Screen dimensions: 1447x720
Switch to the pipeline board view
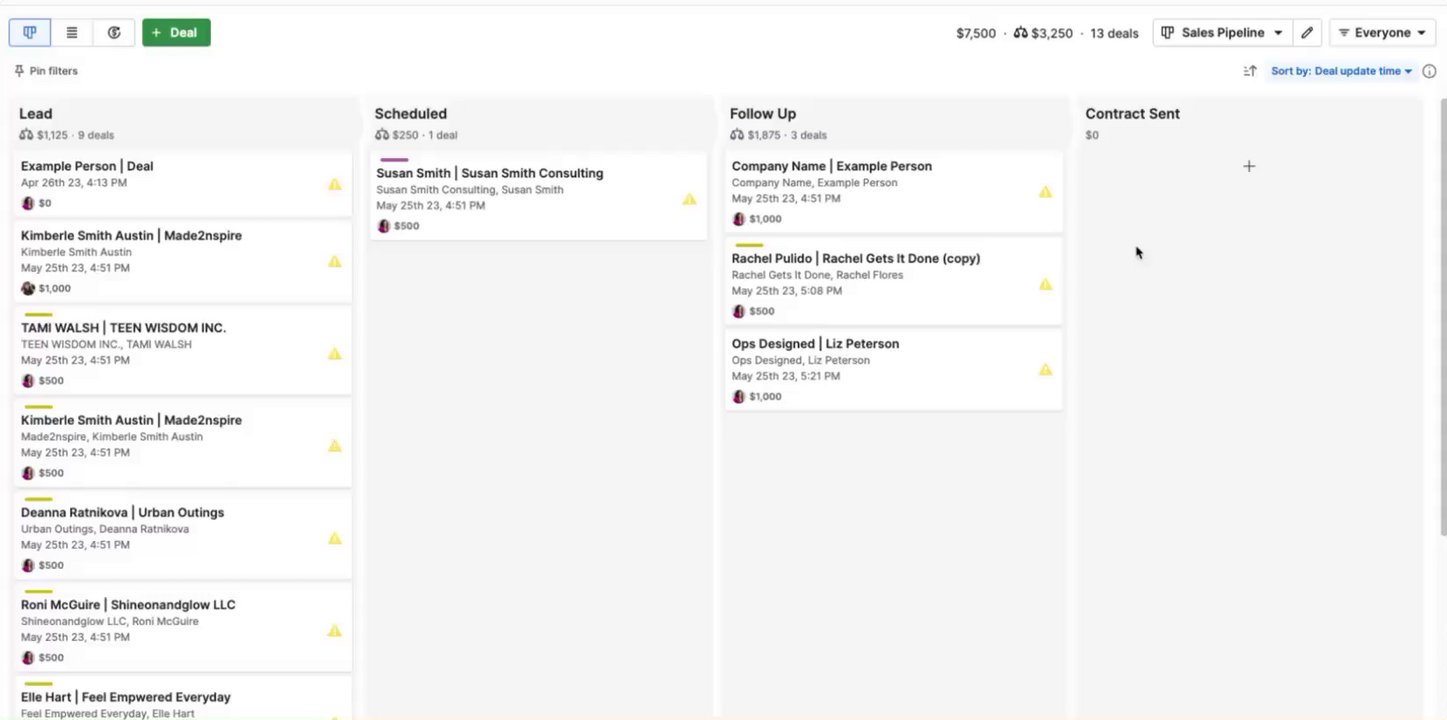click(x=30, y=33)
